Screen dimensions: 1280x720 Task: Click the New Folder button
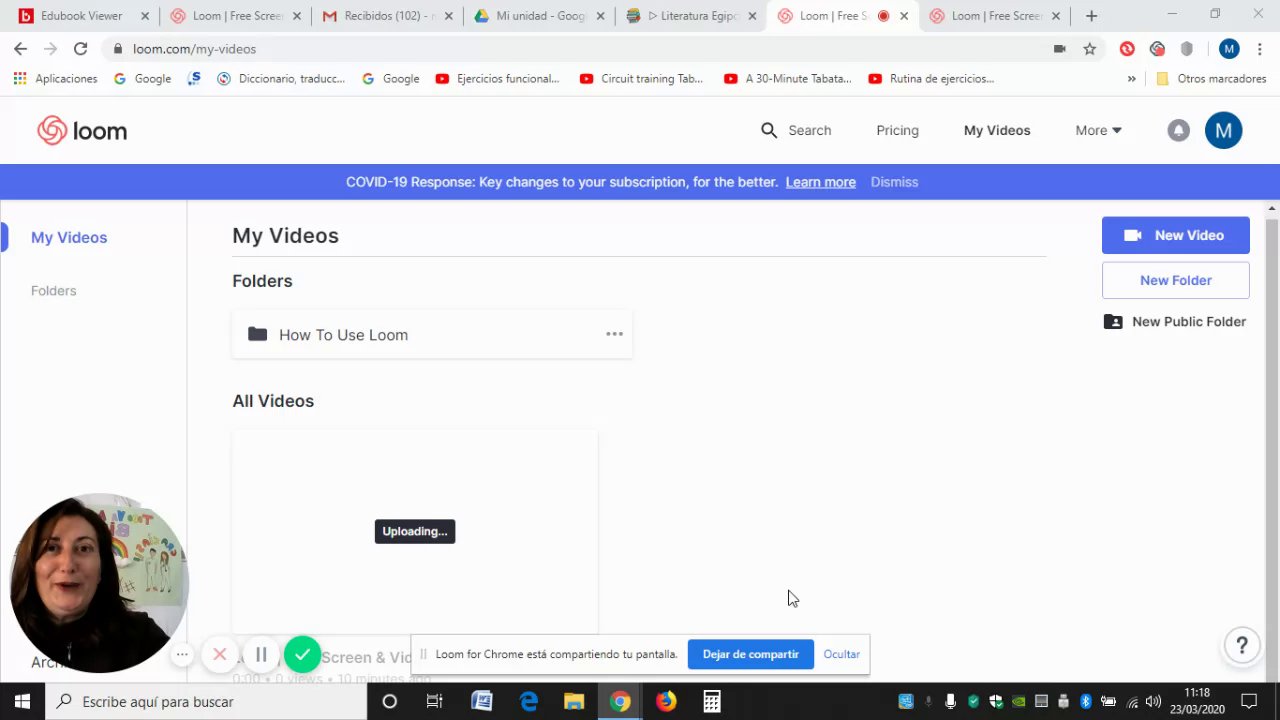(1176, 280)
